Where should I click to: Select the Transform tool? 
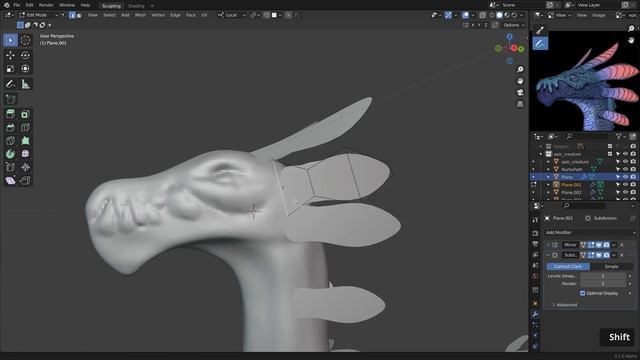25,69
